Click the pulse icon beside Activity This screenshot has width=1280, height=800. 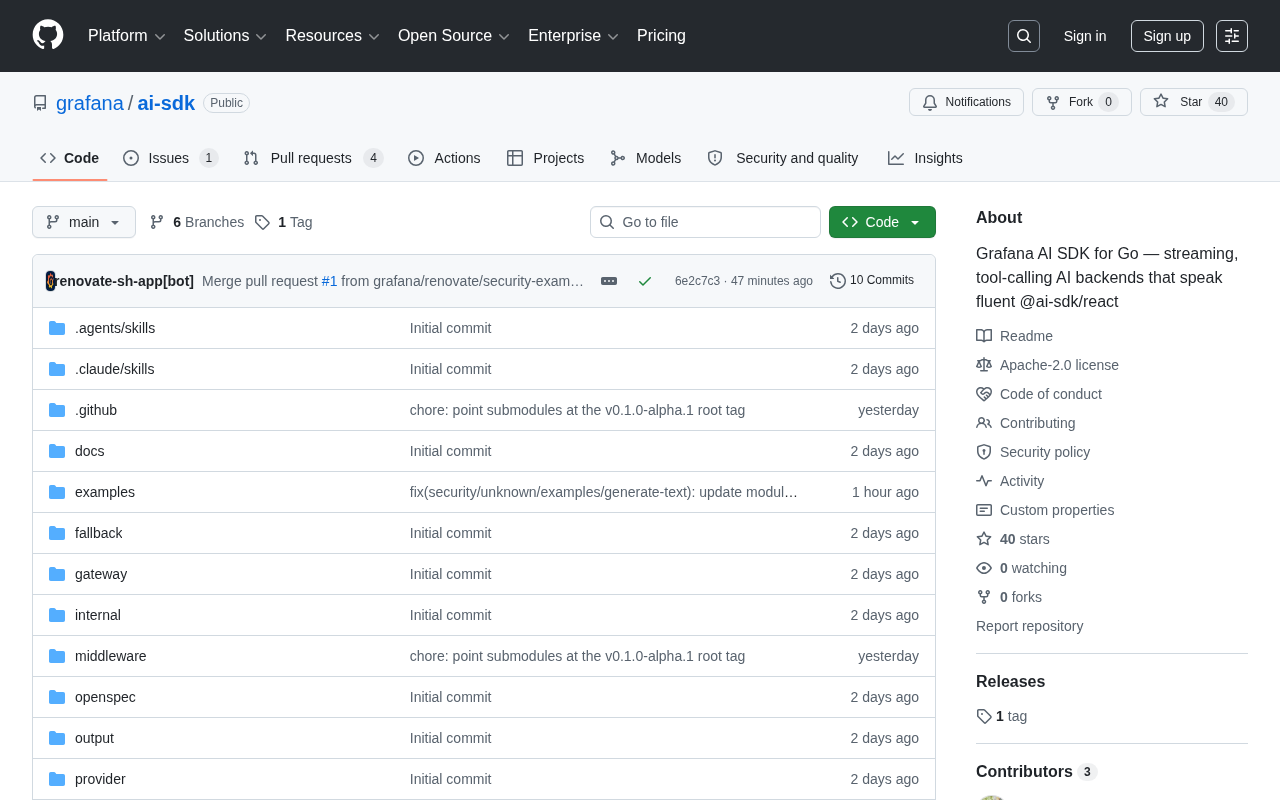984,481
